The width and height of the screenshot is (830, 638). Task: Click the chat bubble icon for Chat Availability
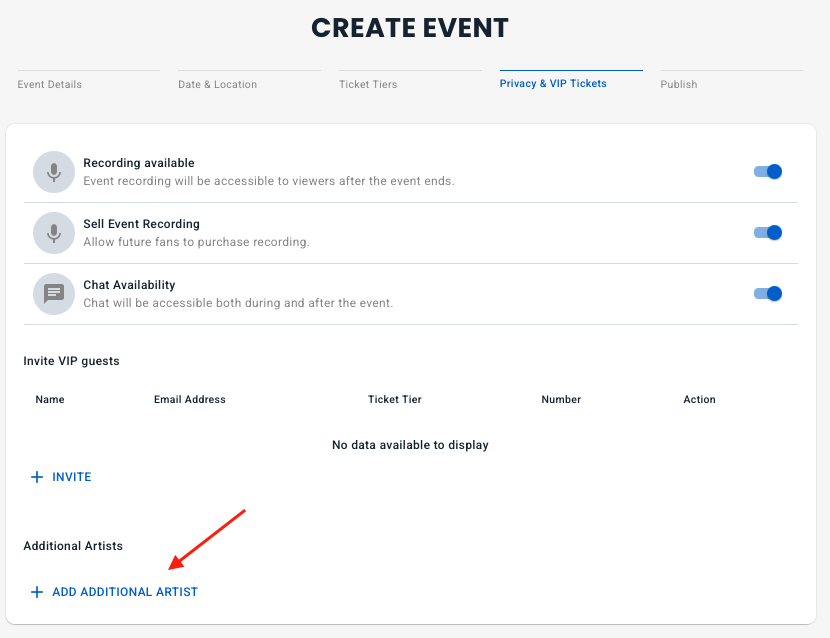tap(54, 294)
